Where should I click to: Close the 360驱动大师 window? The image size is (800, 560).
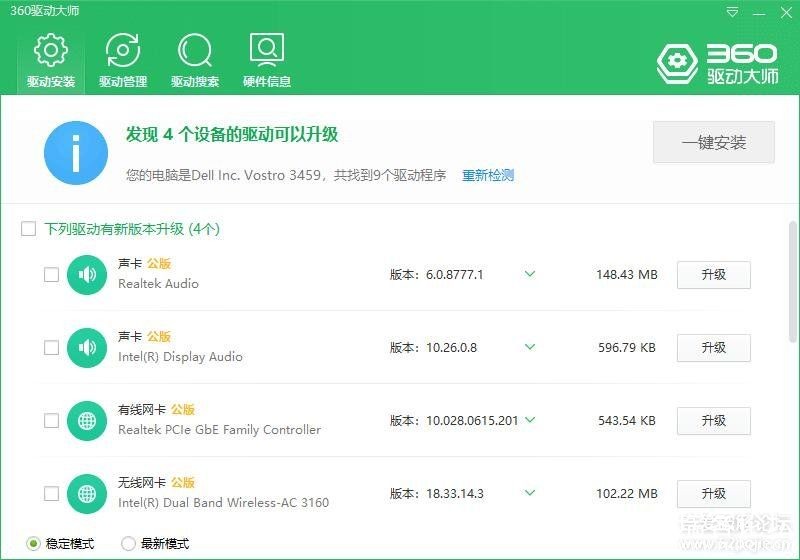tap(786, 12)
